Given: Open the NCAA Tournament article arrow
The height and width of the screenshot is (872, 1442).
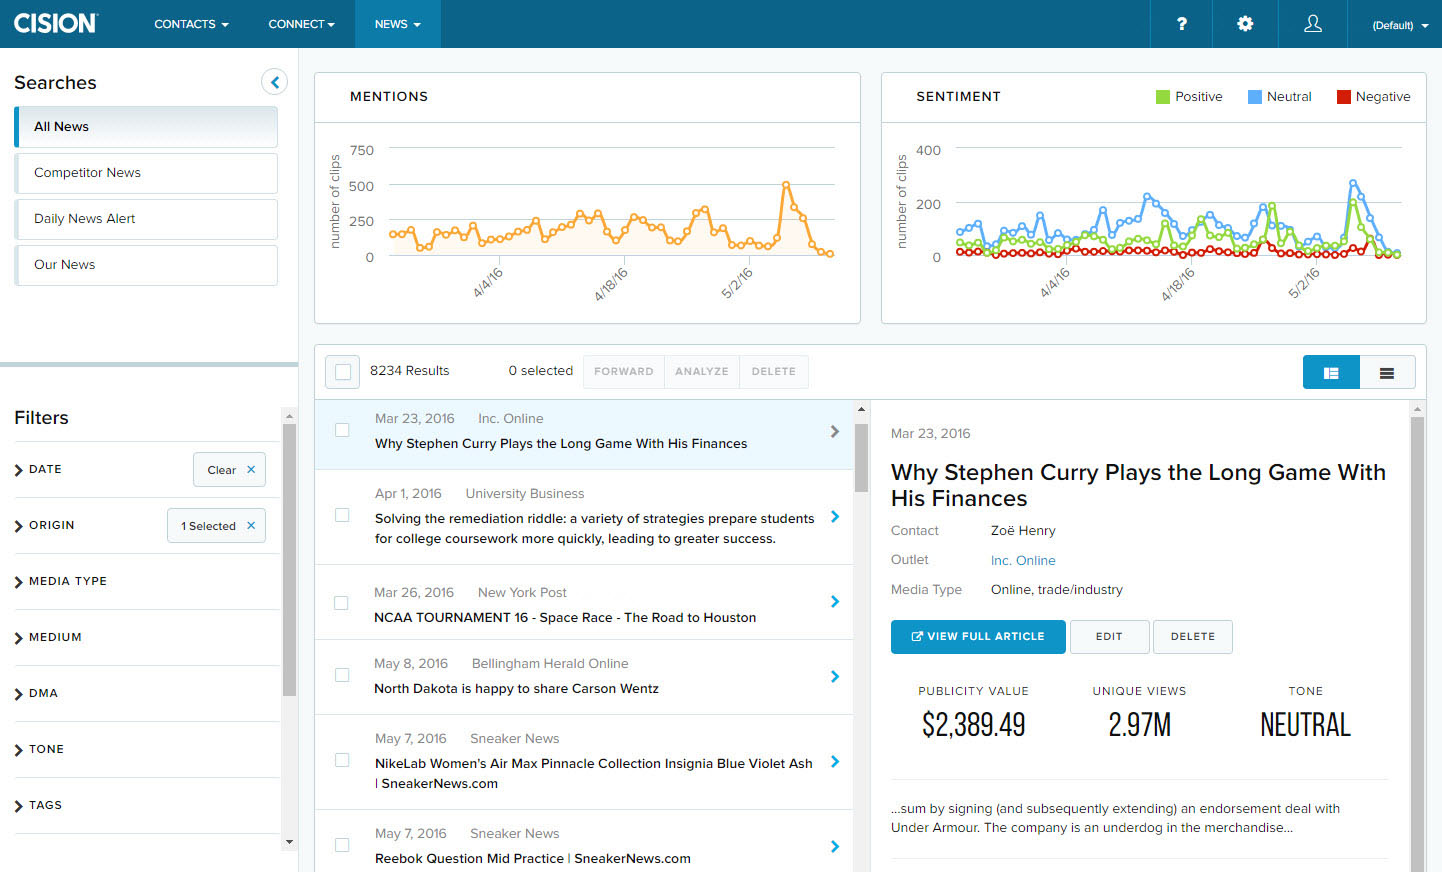Looking at the screenshot, I should [x=835, y=602].
